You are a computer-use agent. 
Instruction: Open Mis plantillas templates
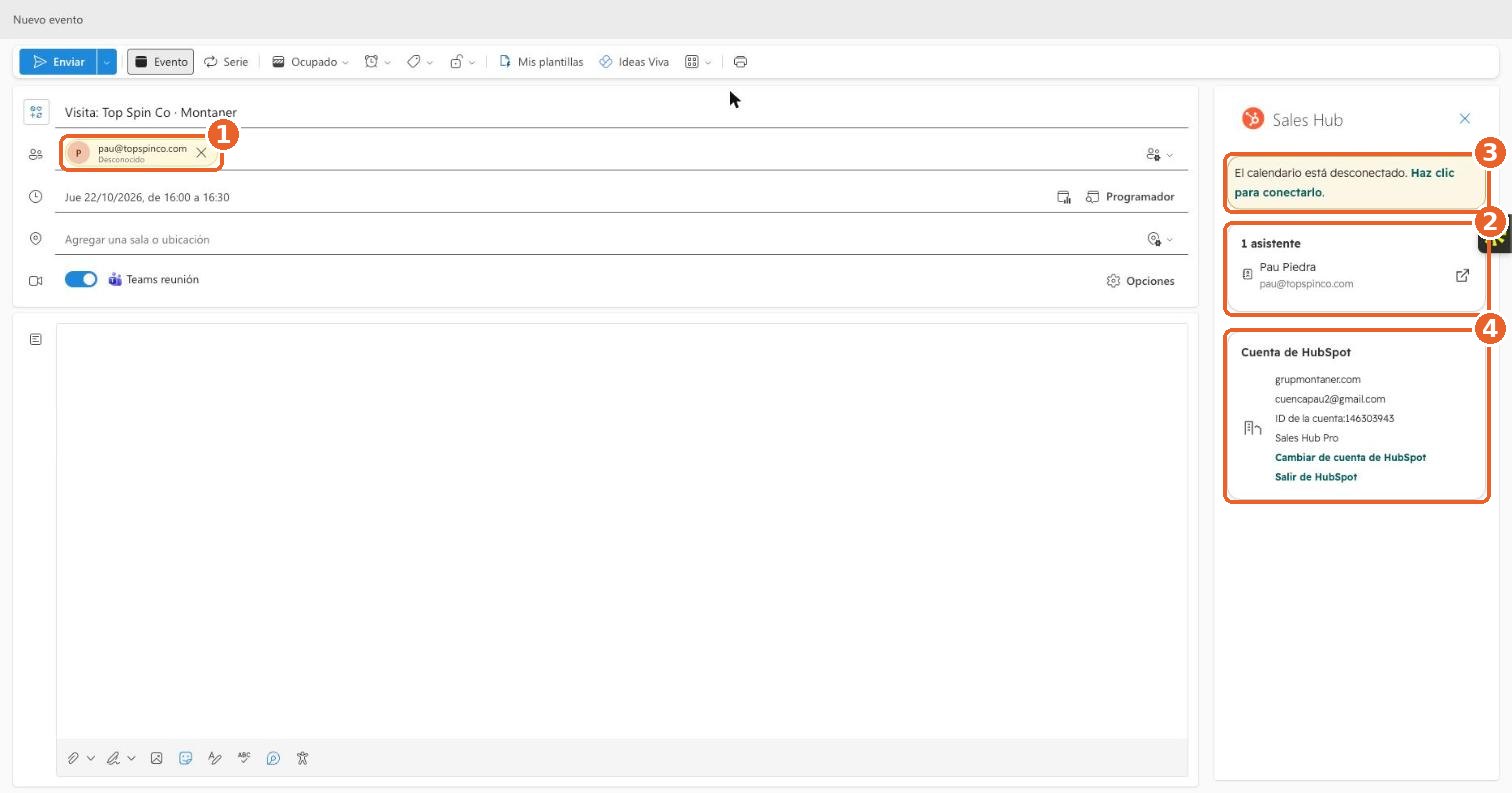[541, 62]
